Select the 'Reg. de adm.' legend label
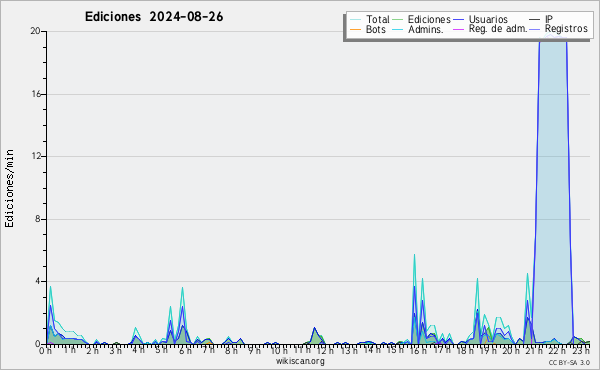 click(x=498, y=29)
